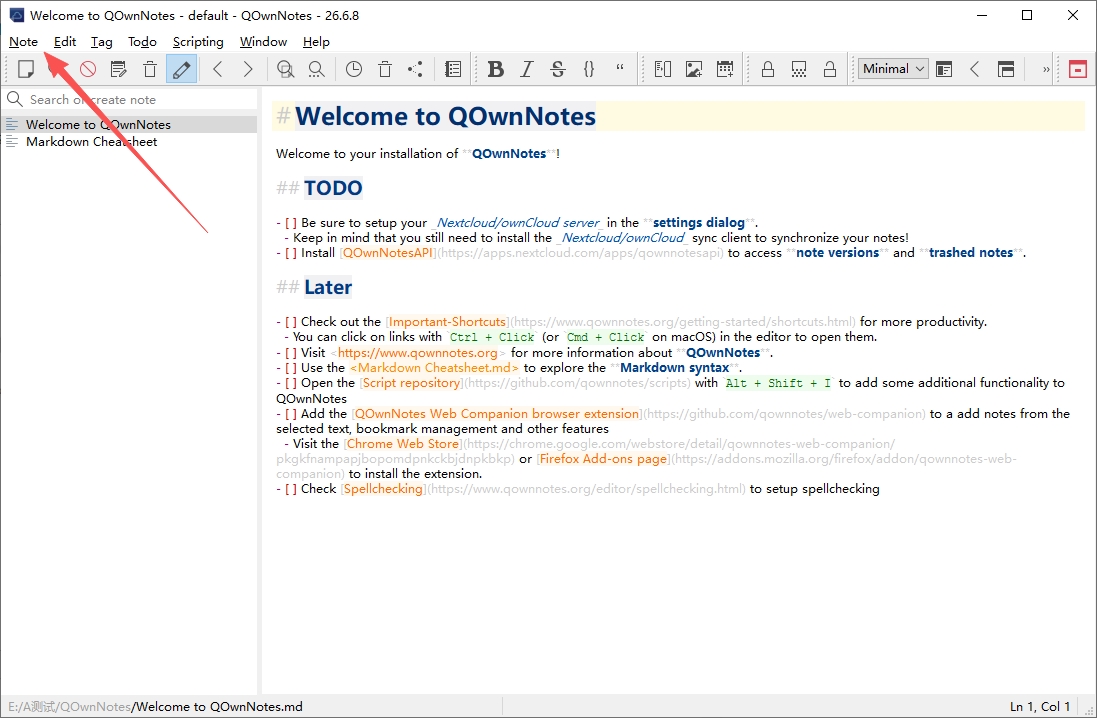Insert code block with curly braces icon

click(x=589, y=69)
